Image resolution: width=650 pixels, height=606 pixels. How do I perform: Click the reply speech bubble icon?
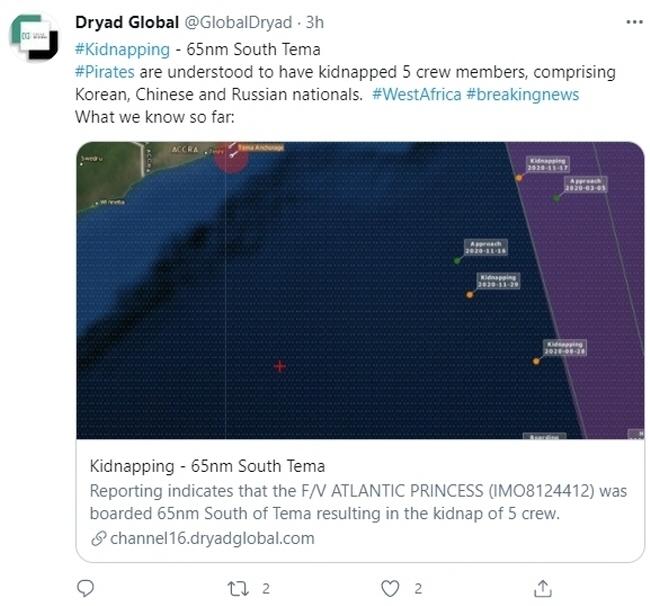[85, 588]
